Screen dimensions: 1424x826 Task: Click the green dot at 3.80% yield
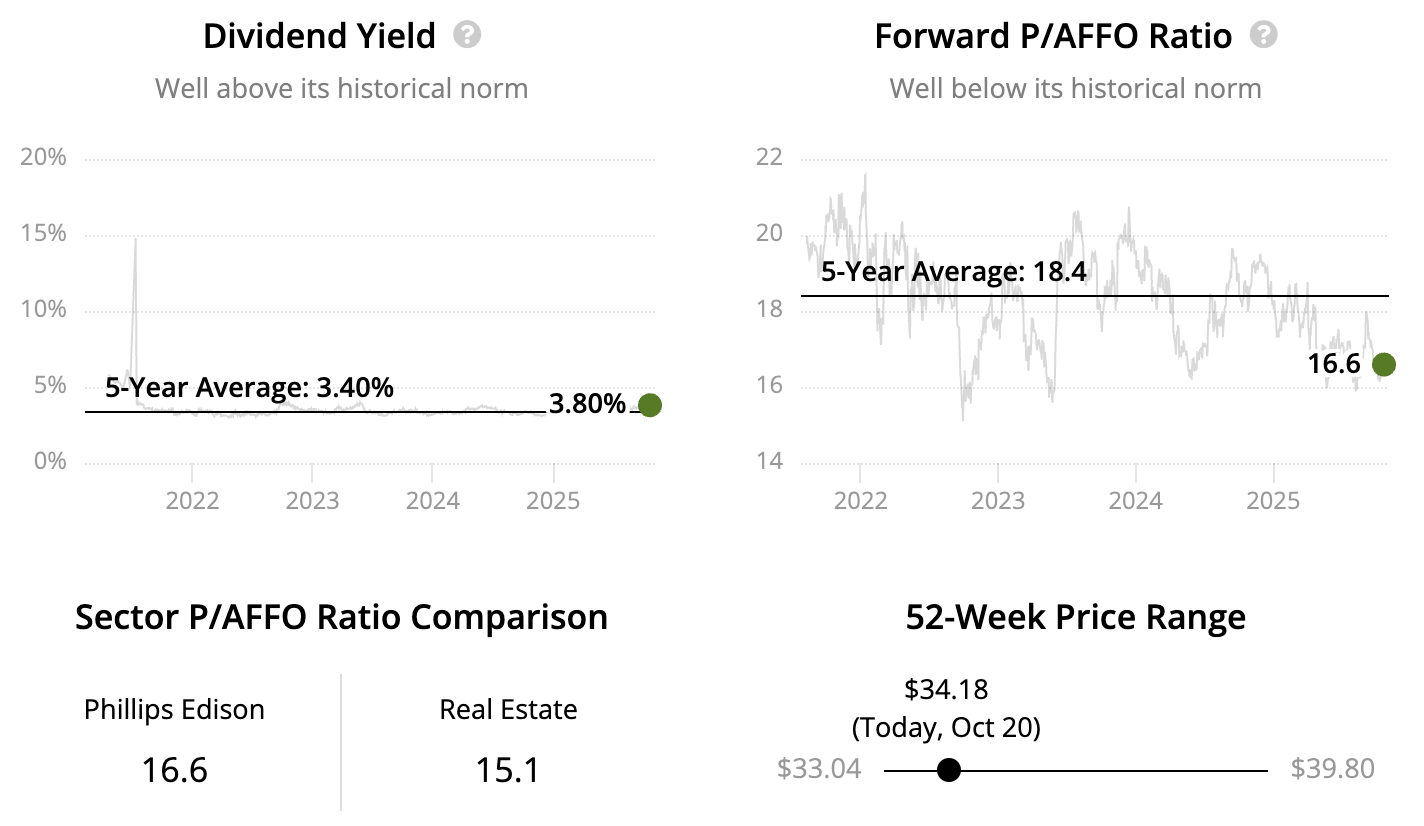pos(650,405)
